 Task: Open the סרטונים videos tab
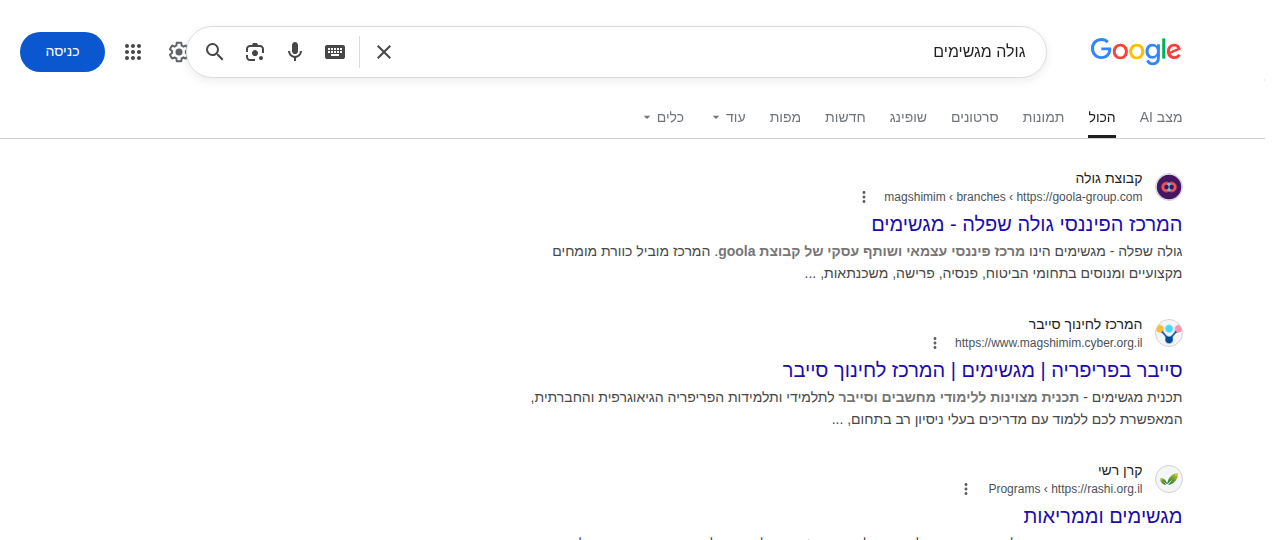pos(974,117)
